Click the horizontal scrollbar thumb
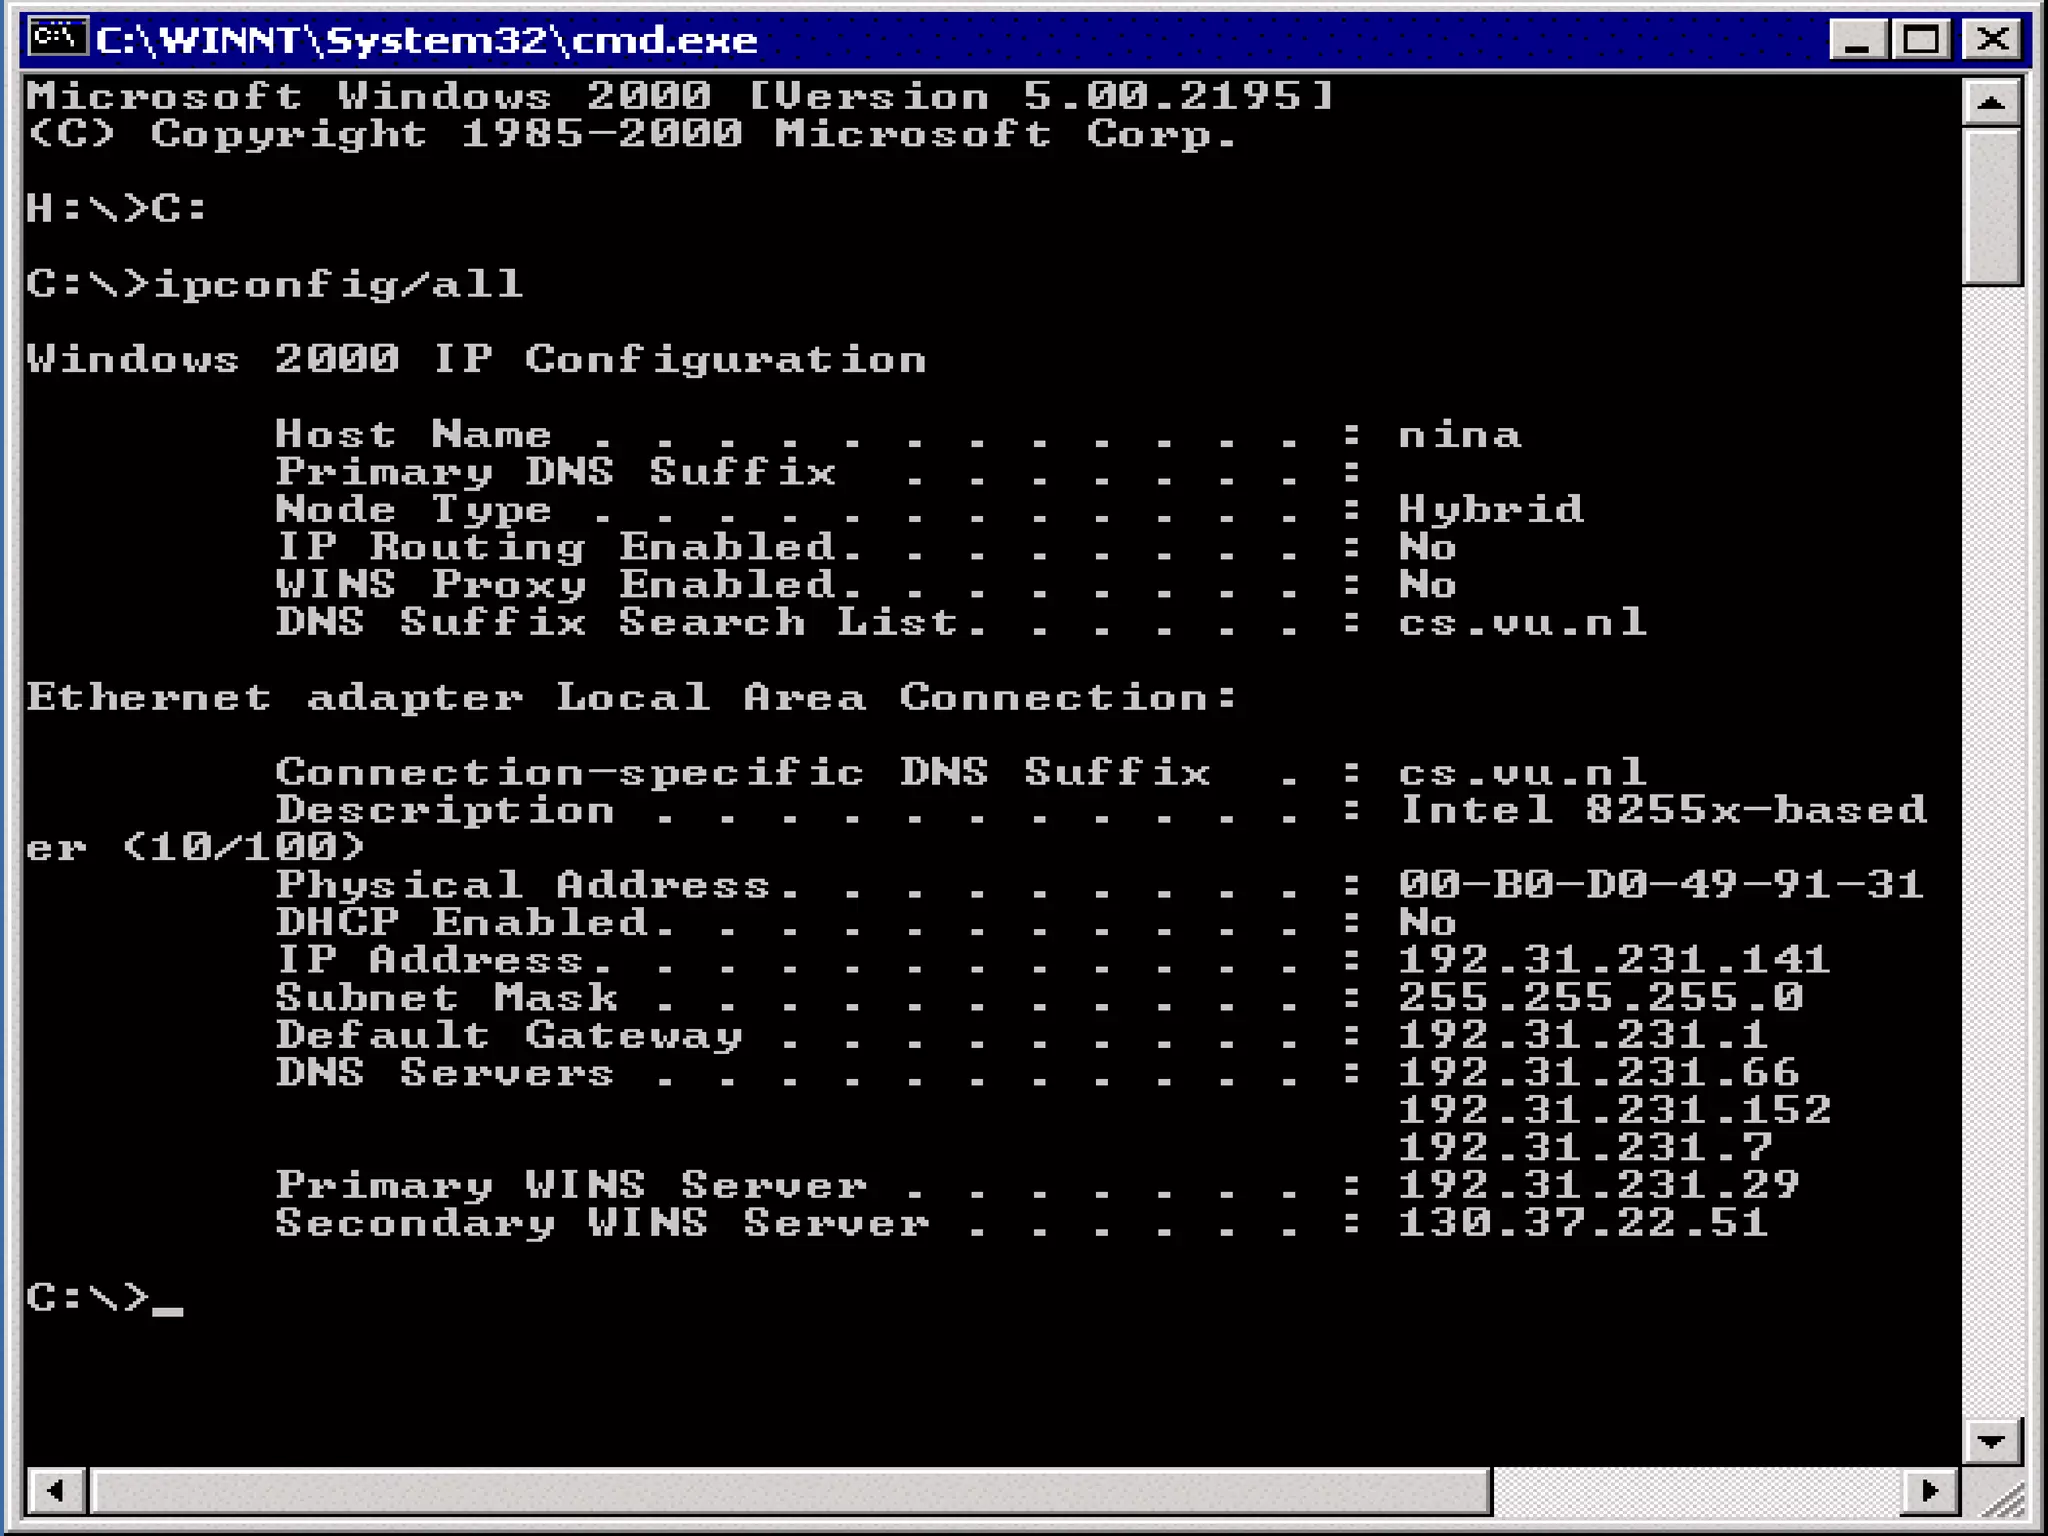This screenshot has width=2048, height=1536. click(790, 1491)
